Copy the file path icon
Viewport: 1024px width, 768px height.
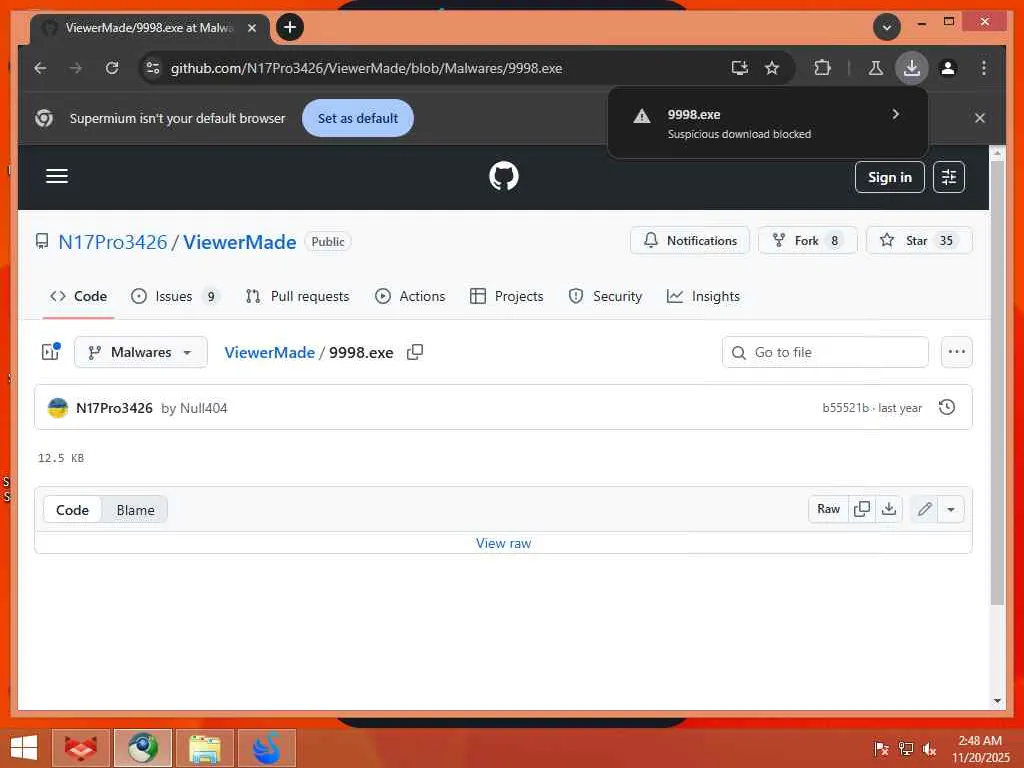pos(415,352)
